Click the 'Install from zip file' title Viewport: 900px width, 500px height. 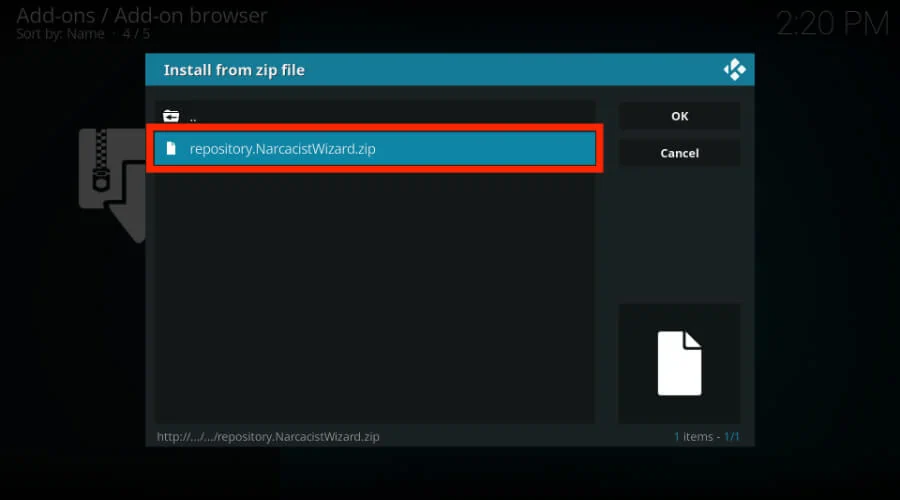point(234,70)
